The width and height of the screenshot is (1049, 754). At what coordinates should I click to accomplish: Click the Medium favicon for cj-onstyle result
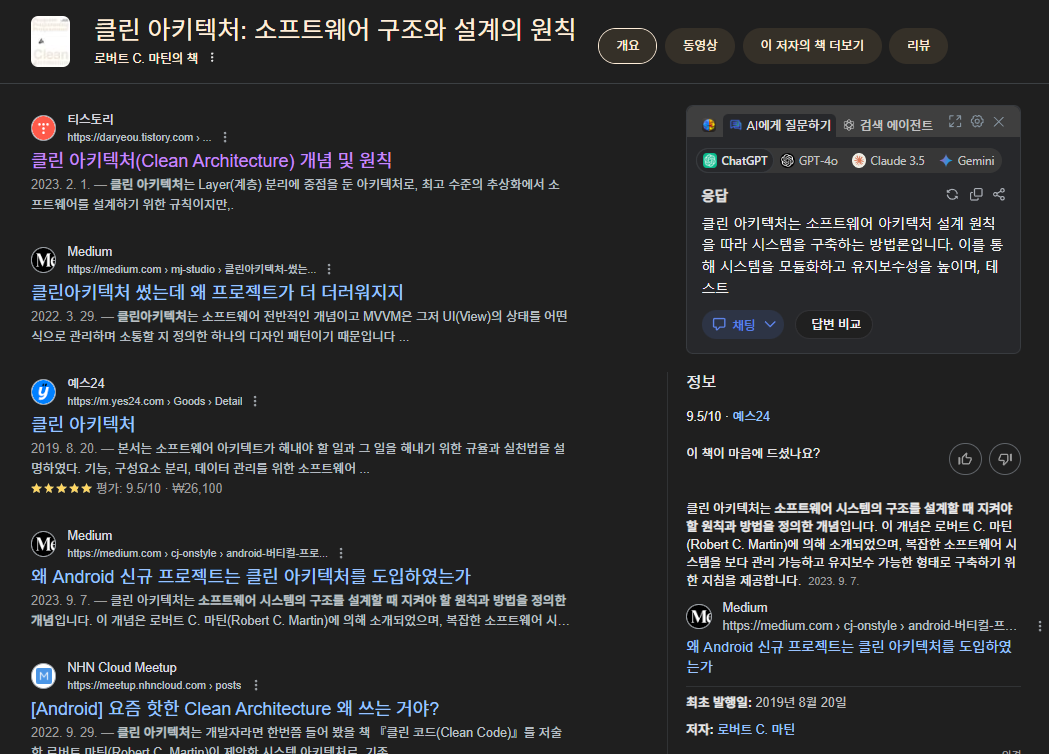[43, 544]
